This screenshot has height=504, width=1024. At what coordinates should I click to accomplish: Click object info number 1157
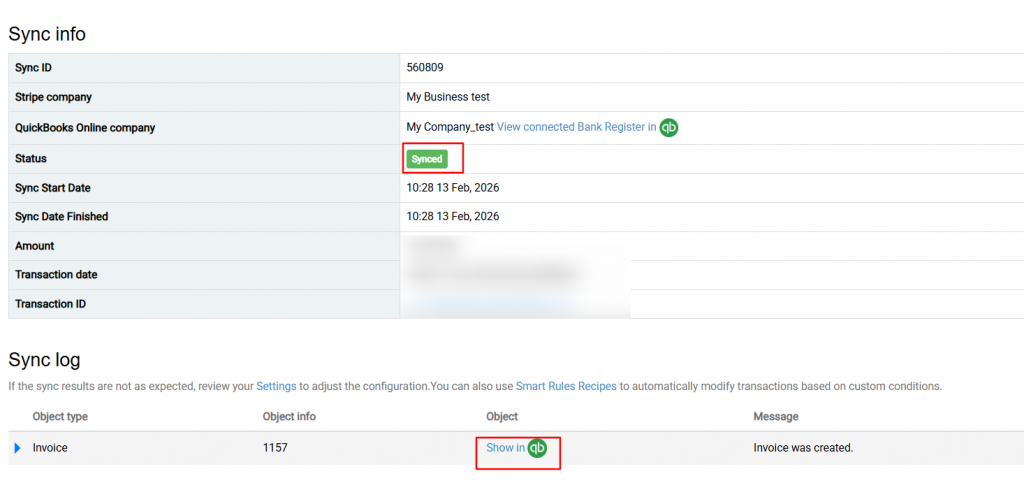coord(275,448)
